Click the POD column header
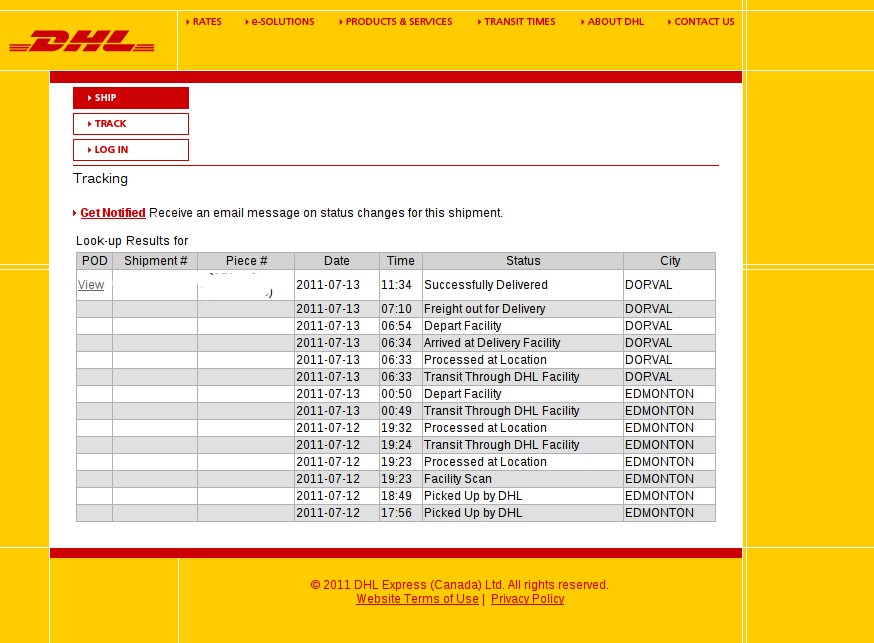874x643 pixels. click(95, 261)
